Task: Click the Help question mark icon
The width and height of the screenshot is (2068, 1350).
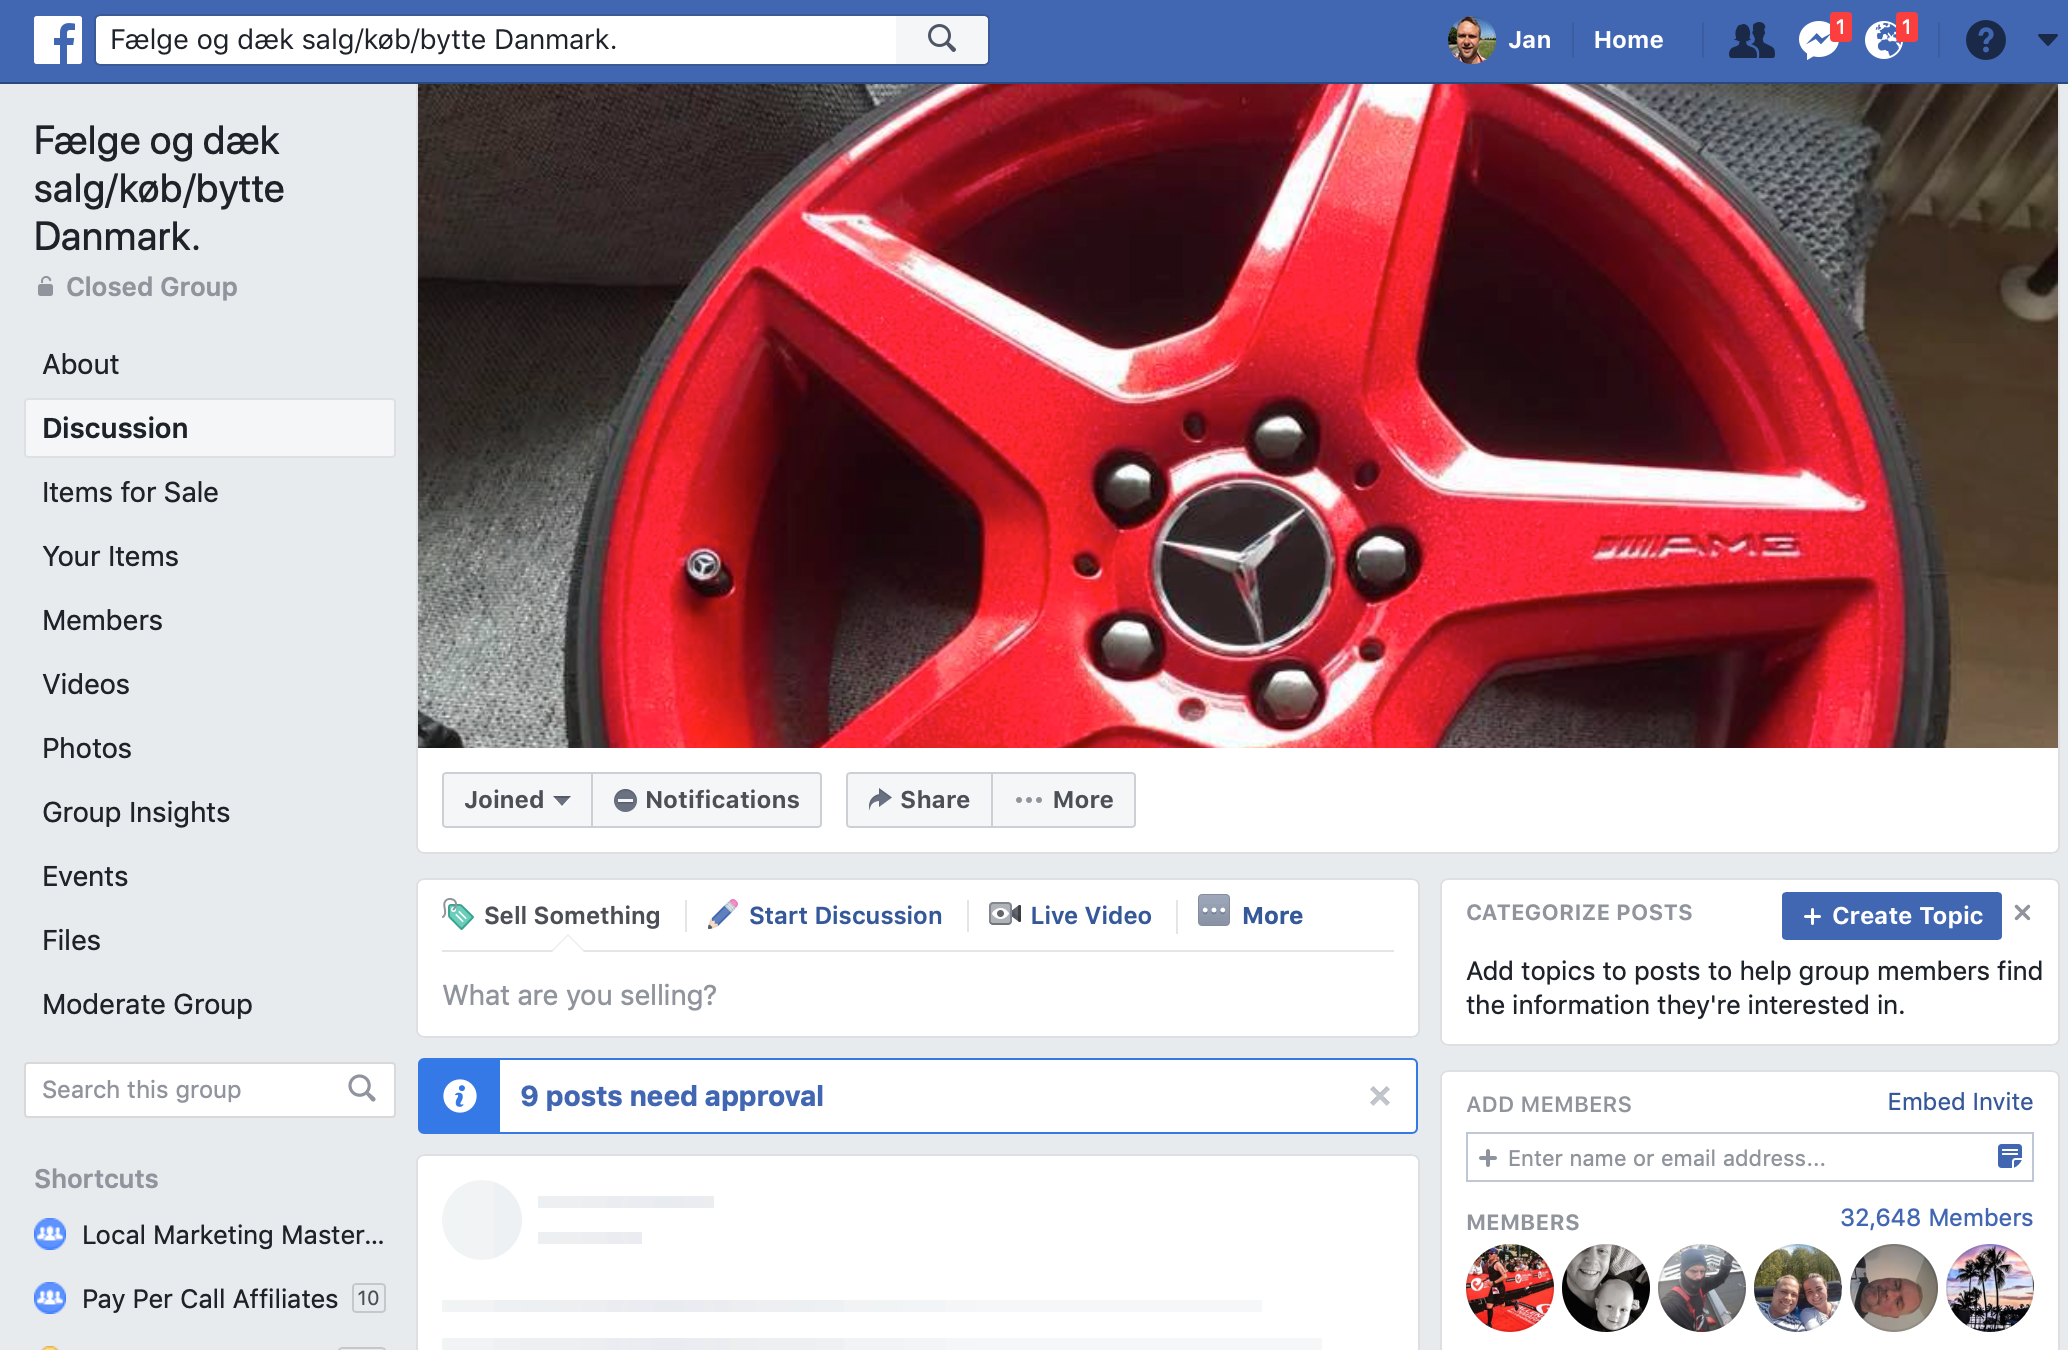Action: [1985, 41]
